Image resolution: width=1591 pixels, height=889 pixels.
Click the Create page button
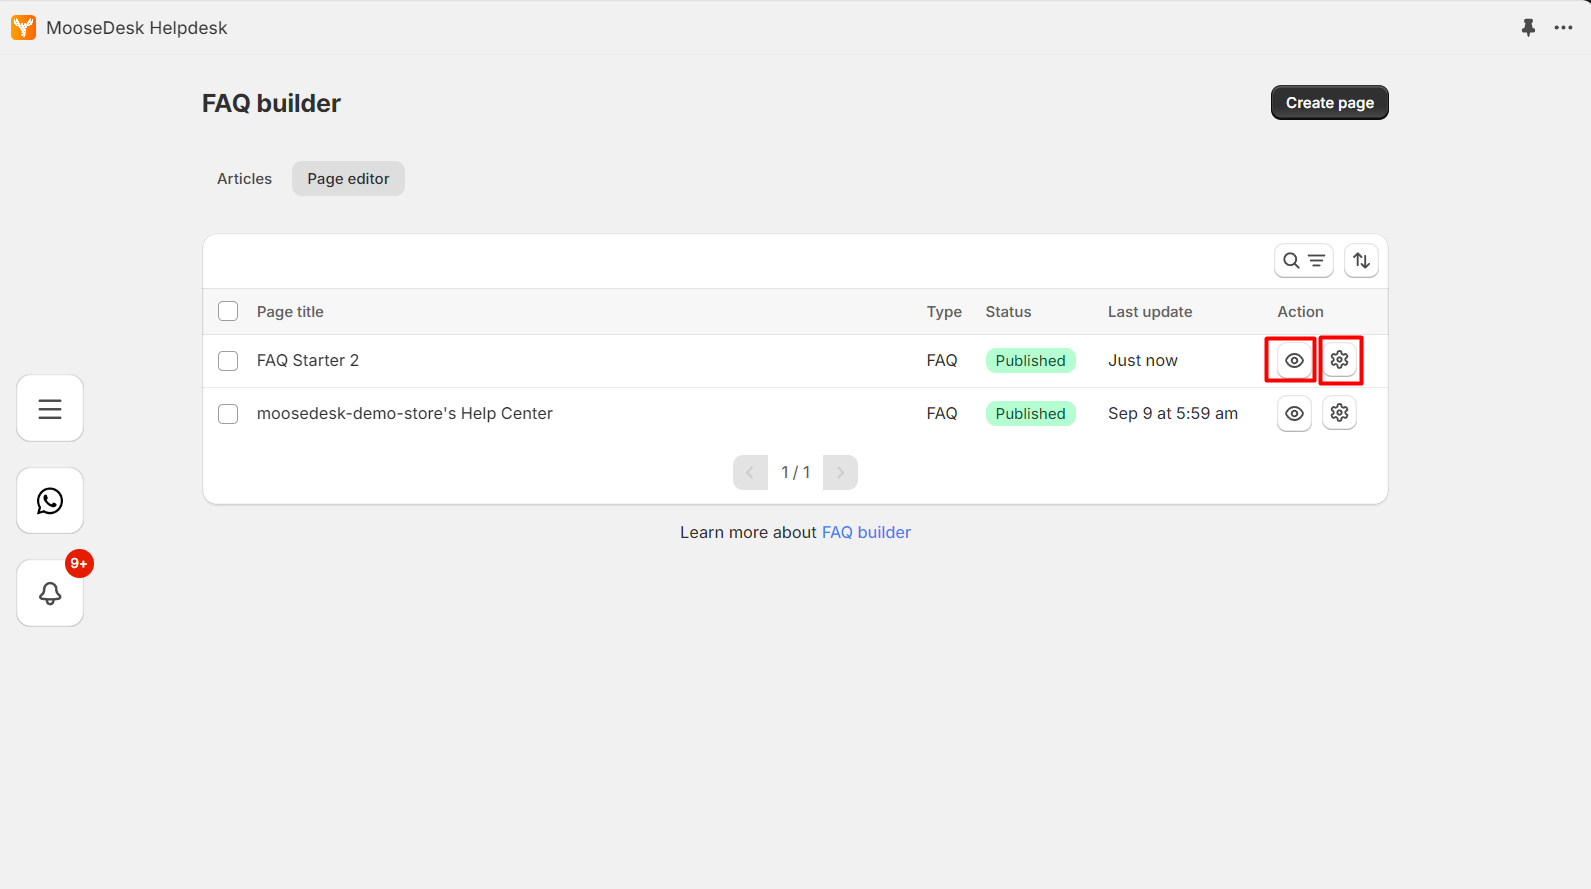1330,103
